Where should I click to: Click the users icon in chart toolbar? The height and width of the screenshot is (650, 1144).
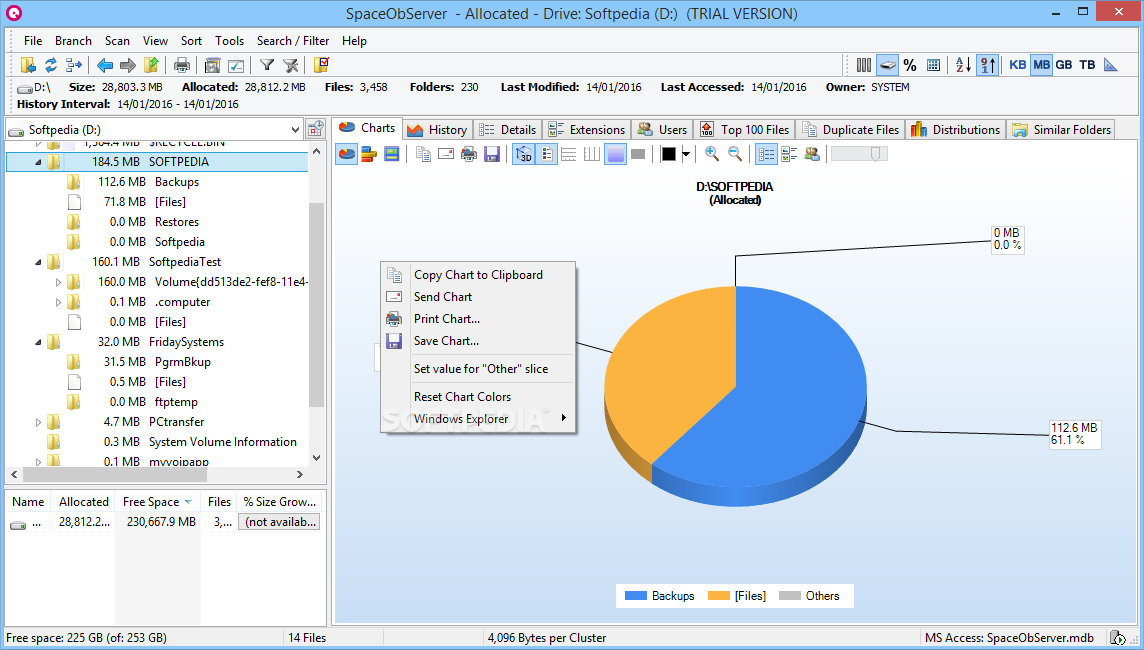click(812, 154)
